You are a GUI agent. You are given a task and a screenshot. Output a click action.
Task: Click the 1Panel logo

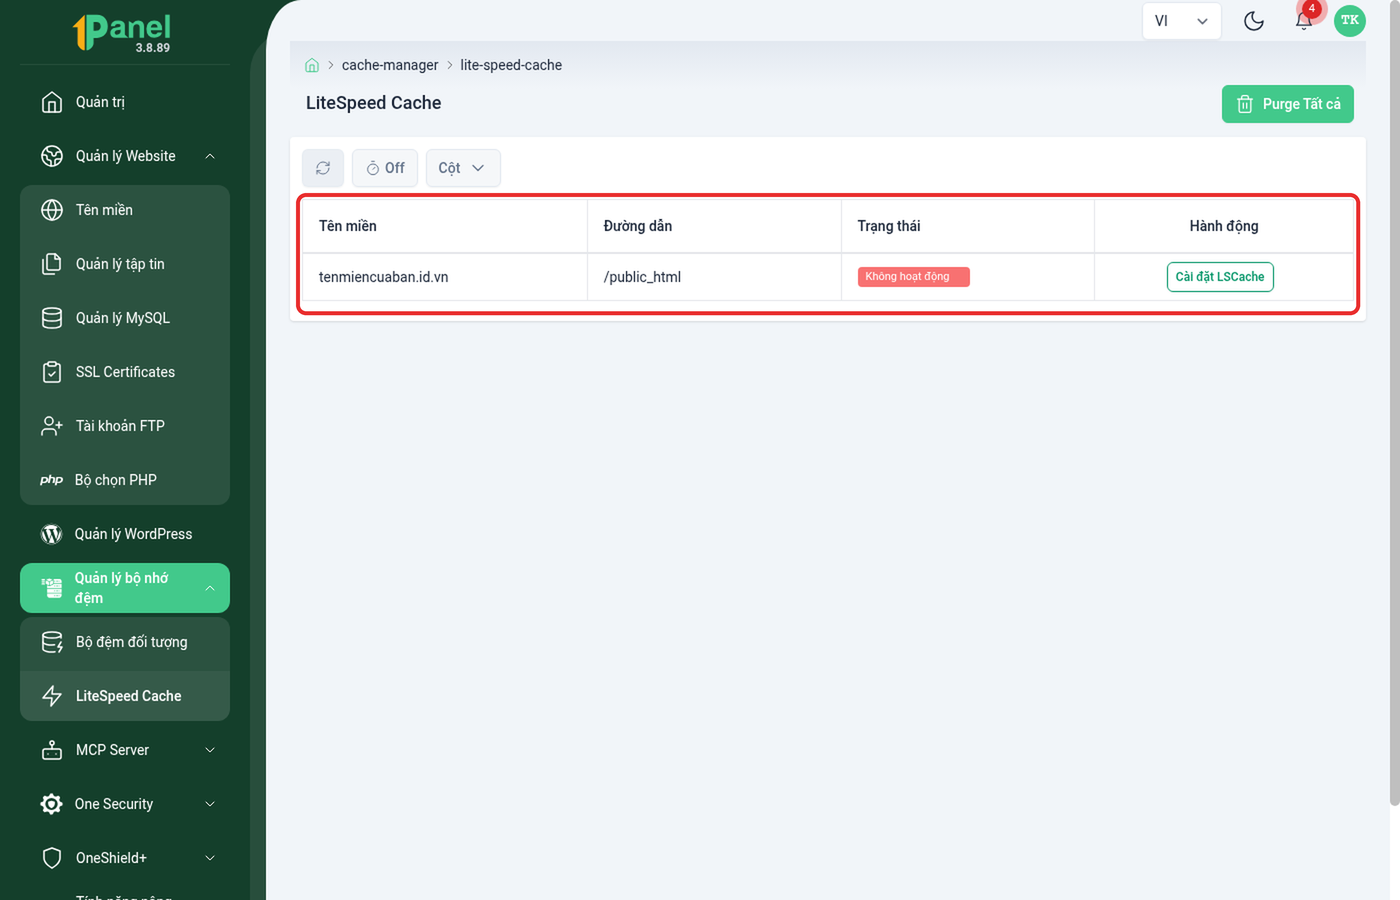[x=122, y=32]
